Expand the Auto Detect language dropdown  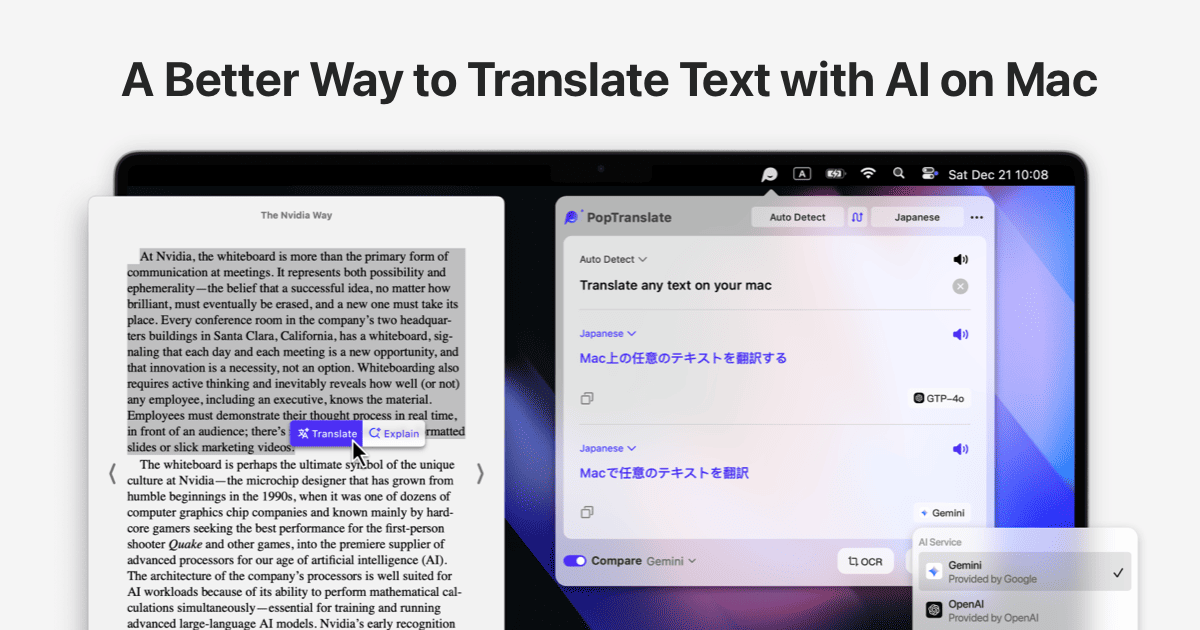coord(611,258)
